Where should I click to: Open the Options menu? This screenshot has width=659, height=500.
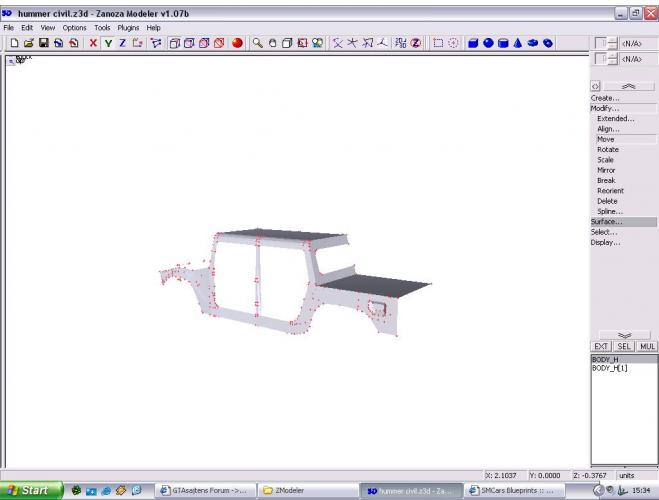pos(75,28)
